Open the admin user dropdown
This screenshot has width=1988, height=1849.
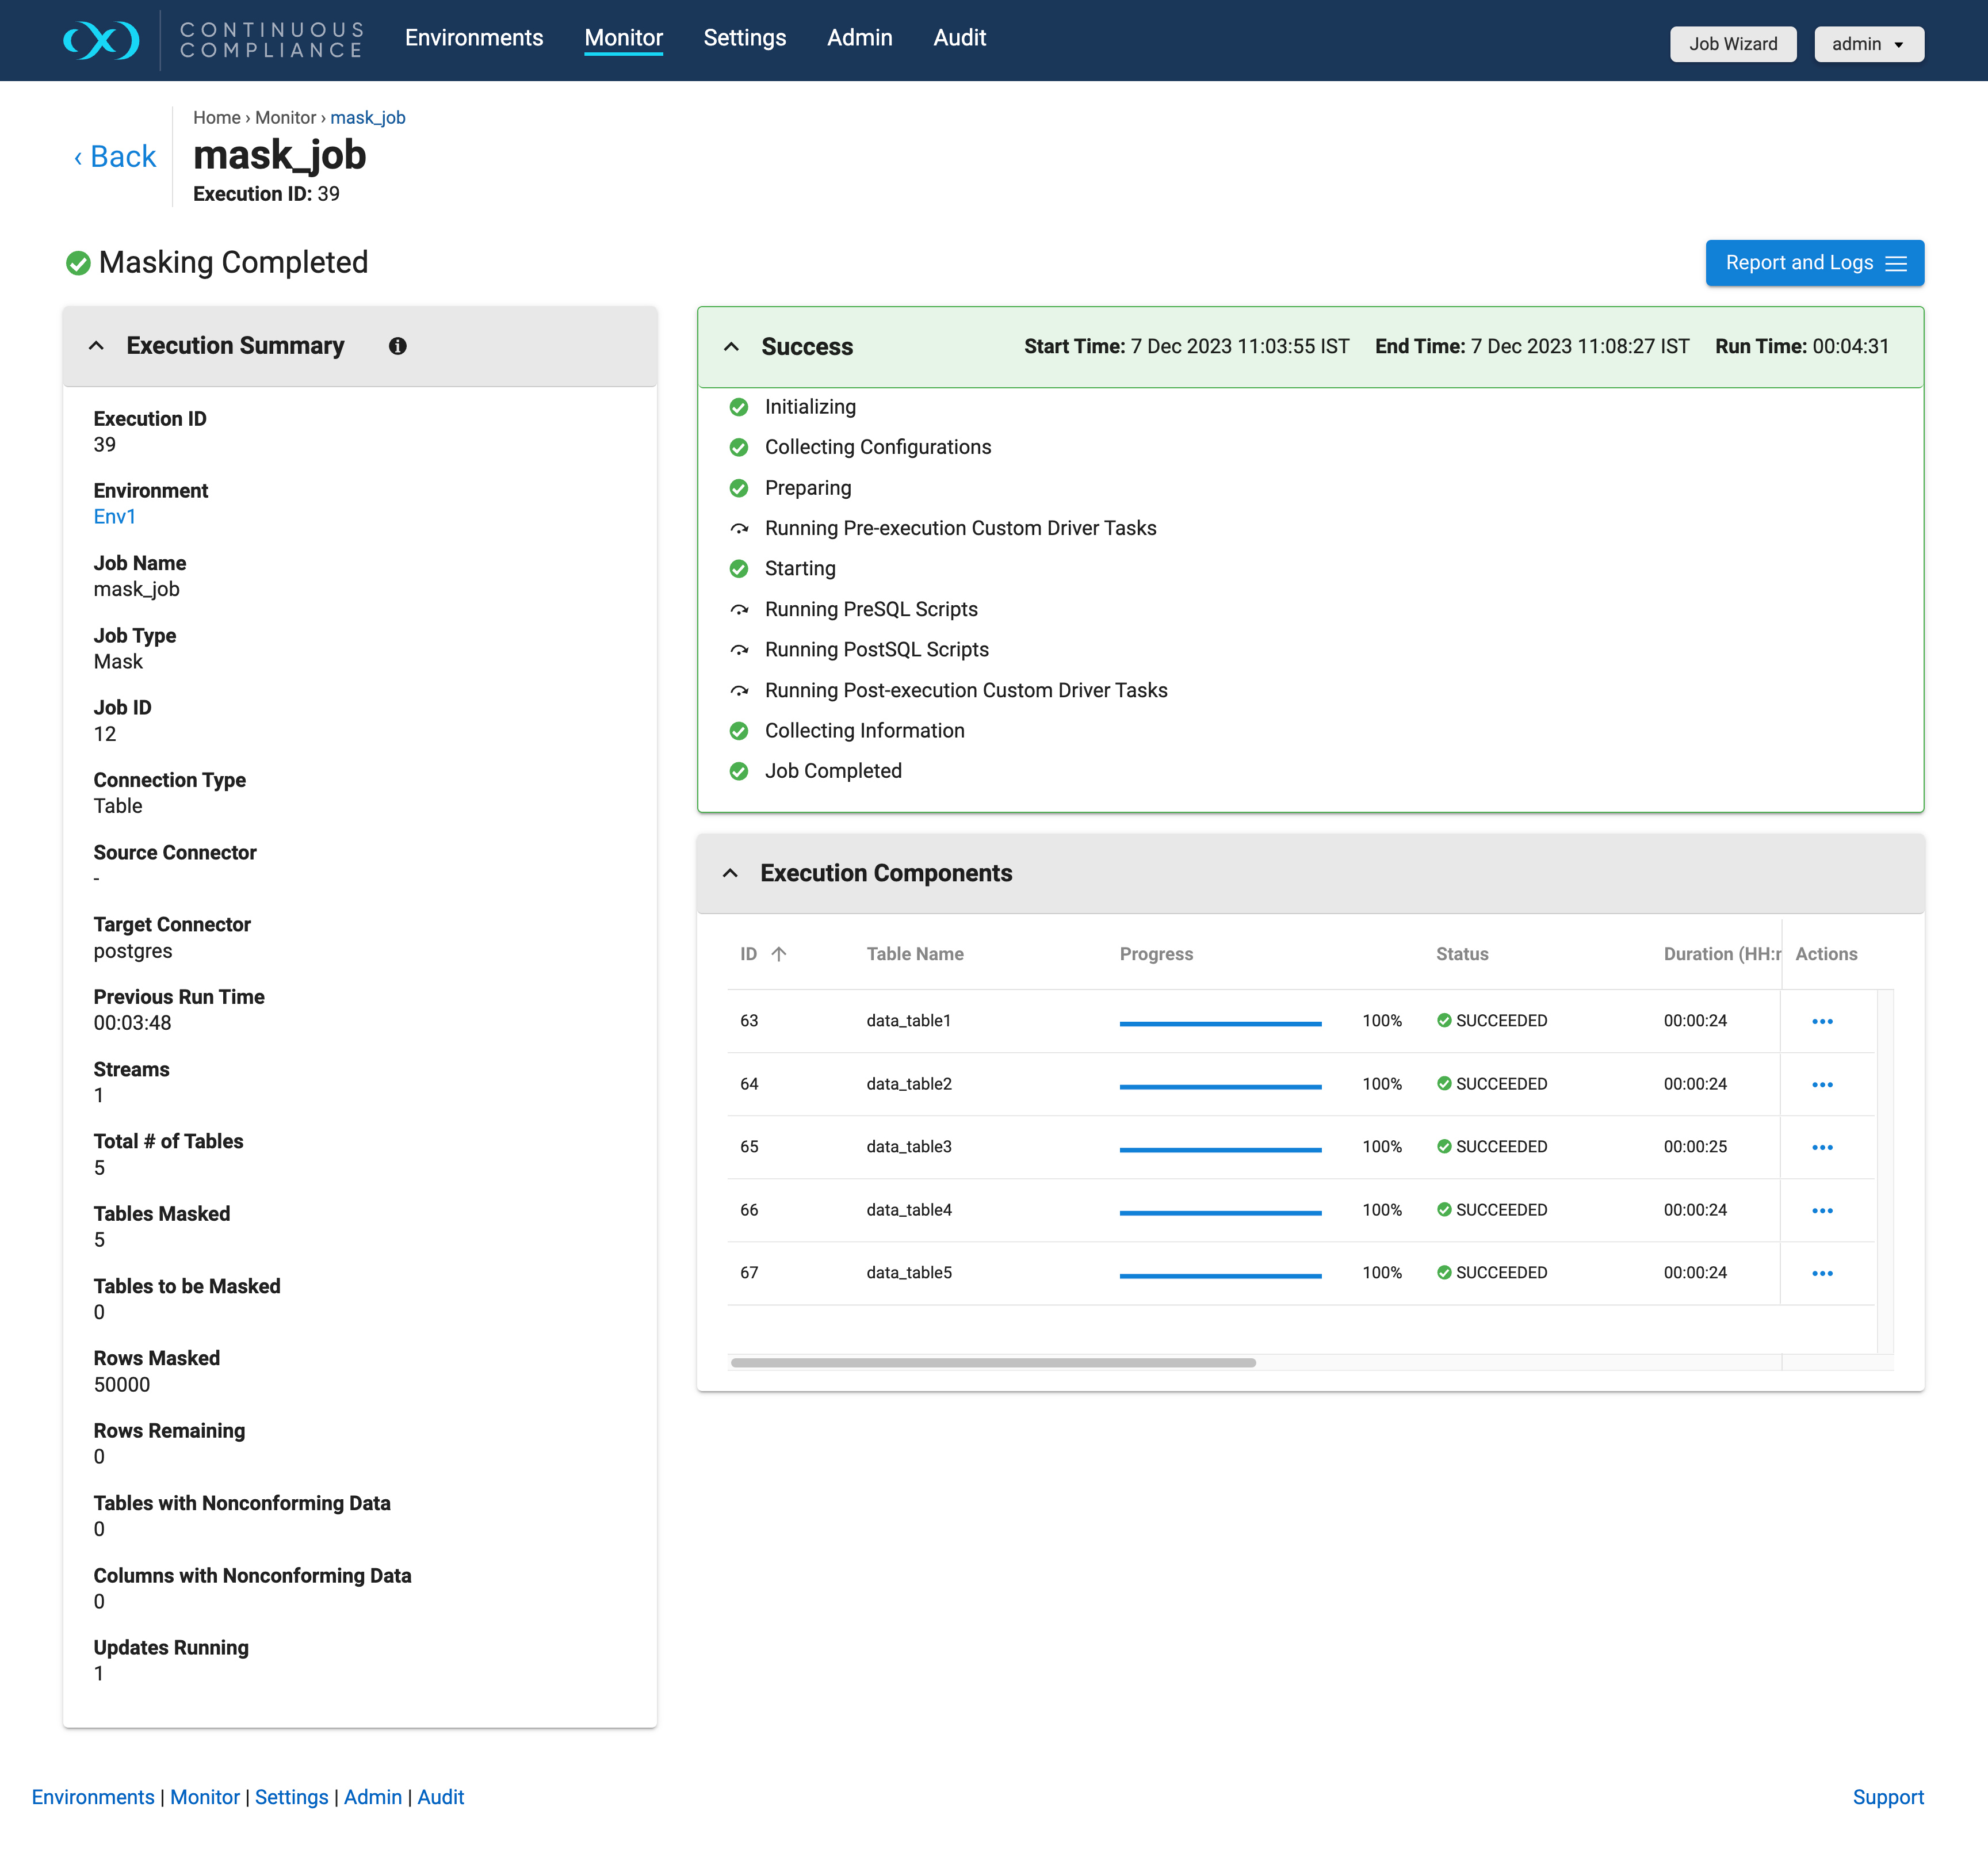click(x=1867, y=44)
